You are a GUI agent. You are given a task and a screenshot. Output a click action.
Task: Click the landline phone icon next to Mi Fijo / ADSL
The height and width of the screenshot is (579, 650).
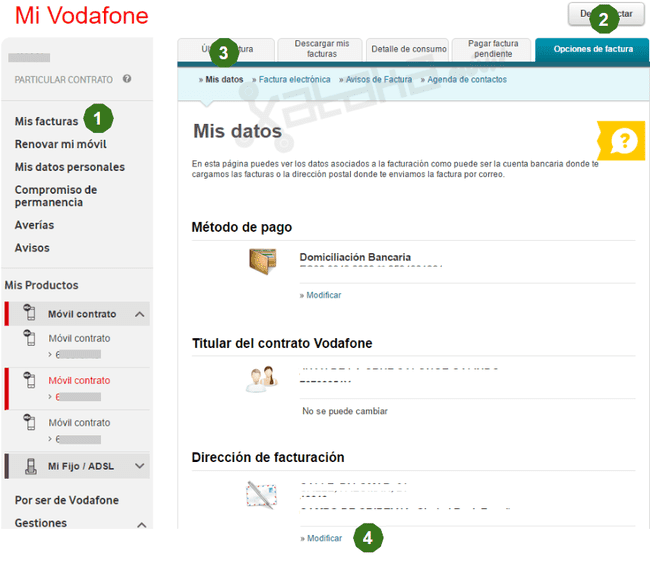coord(30,466)
